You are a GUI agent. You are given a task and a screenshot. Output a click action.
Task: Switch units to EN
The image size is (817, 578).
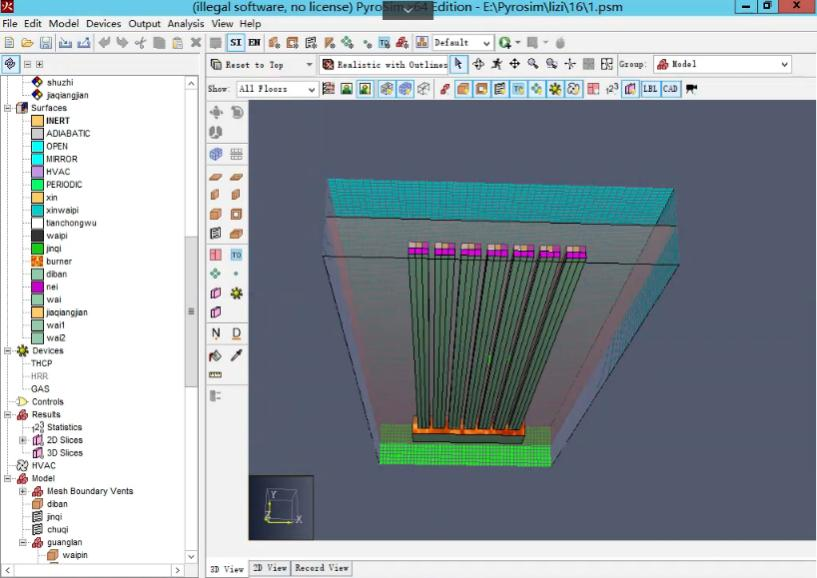pyautogui.click(x=254, y=43)
